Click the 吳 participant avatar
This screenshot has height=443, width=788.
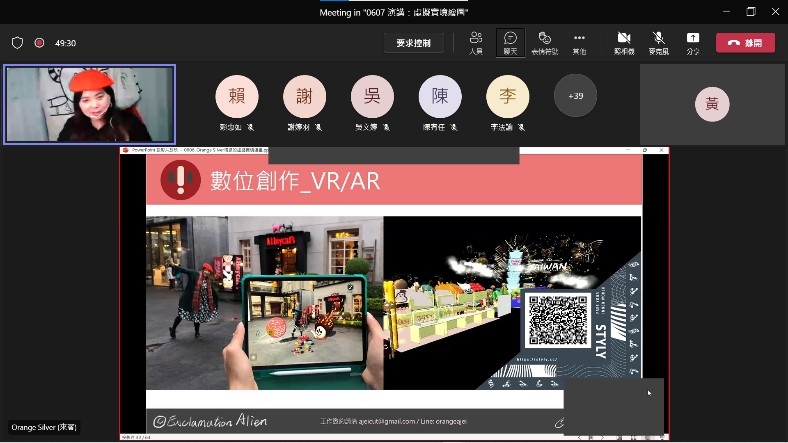[x=372, y=97]
